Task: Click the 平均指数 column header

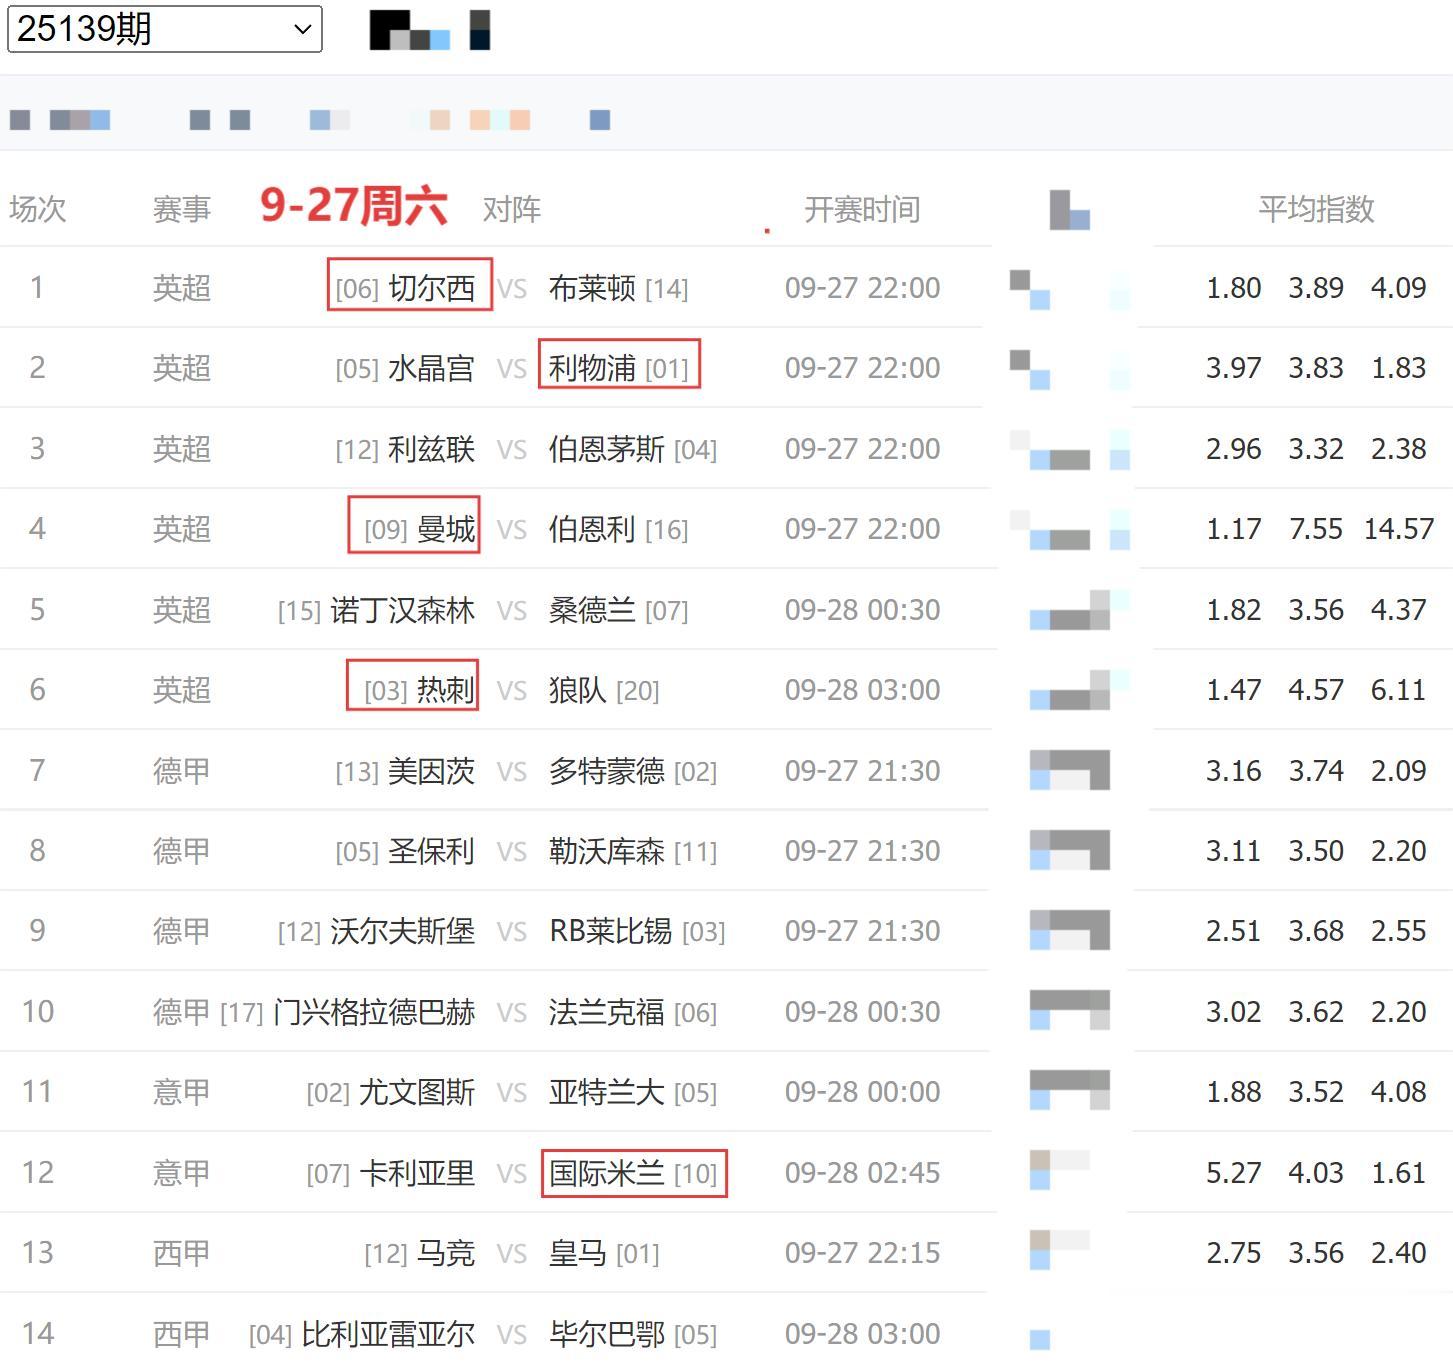Action: point(1315,209)
